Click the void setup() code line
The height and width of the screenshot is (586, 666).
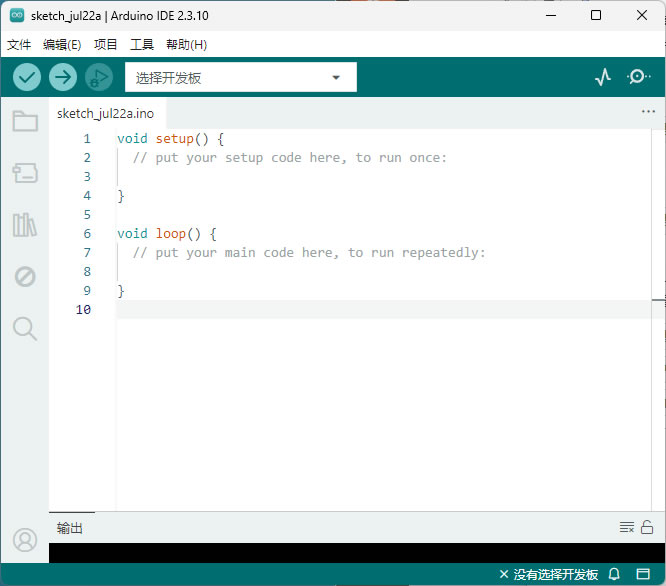(170, 139)
